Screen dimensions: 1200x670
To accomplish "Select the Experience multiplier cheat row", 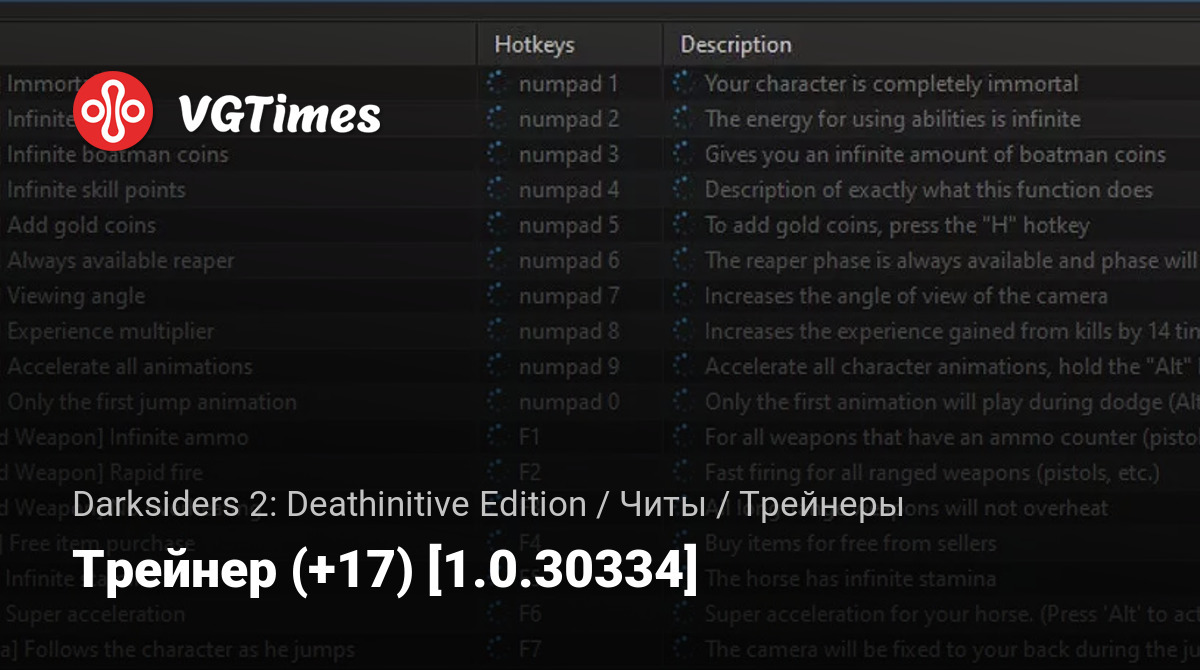I will coord(111,331).
